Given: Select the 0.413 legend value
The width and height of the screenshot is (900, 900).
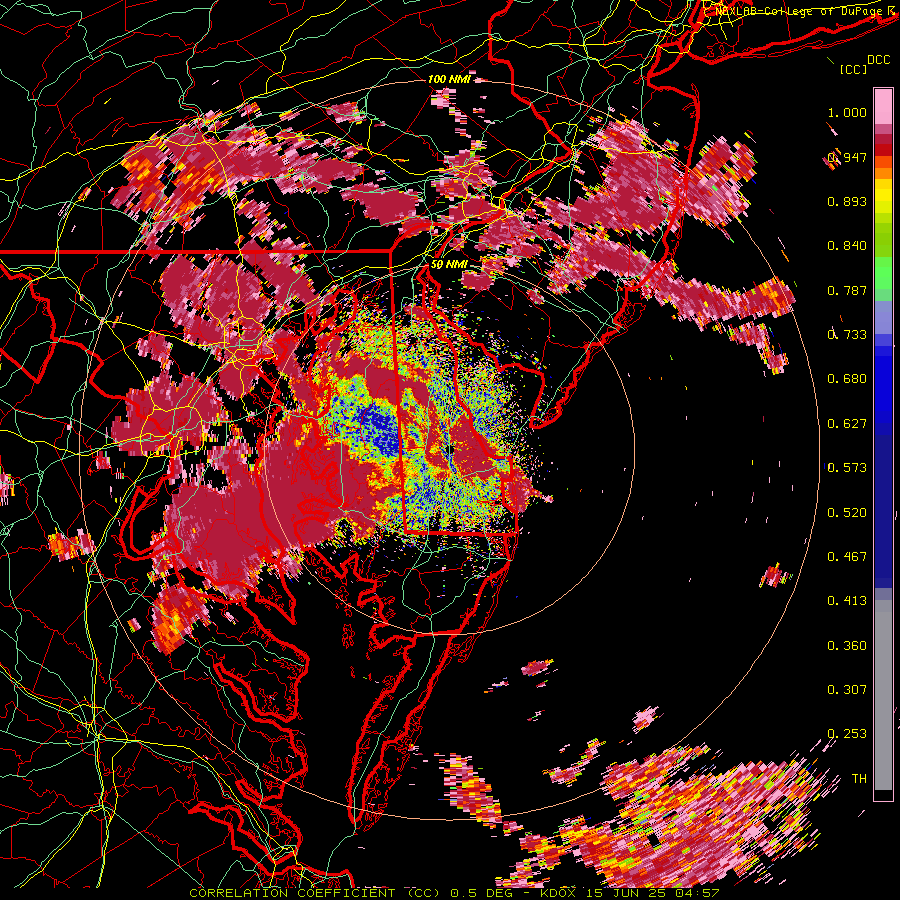Looking at the screenshot, I should 847,601.
